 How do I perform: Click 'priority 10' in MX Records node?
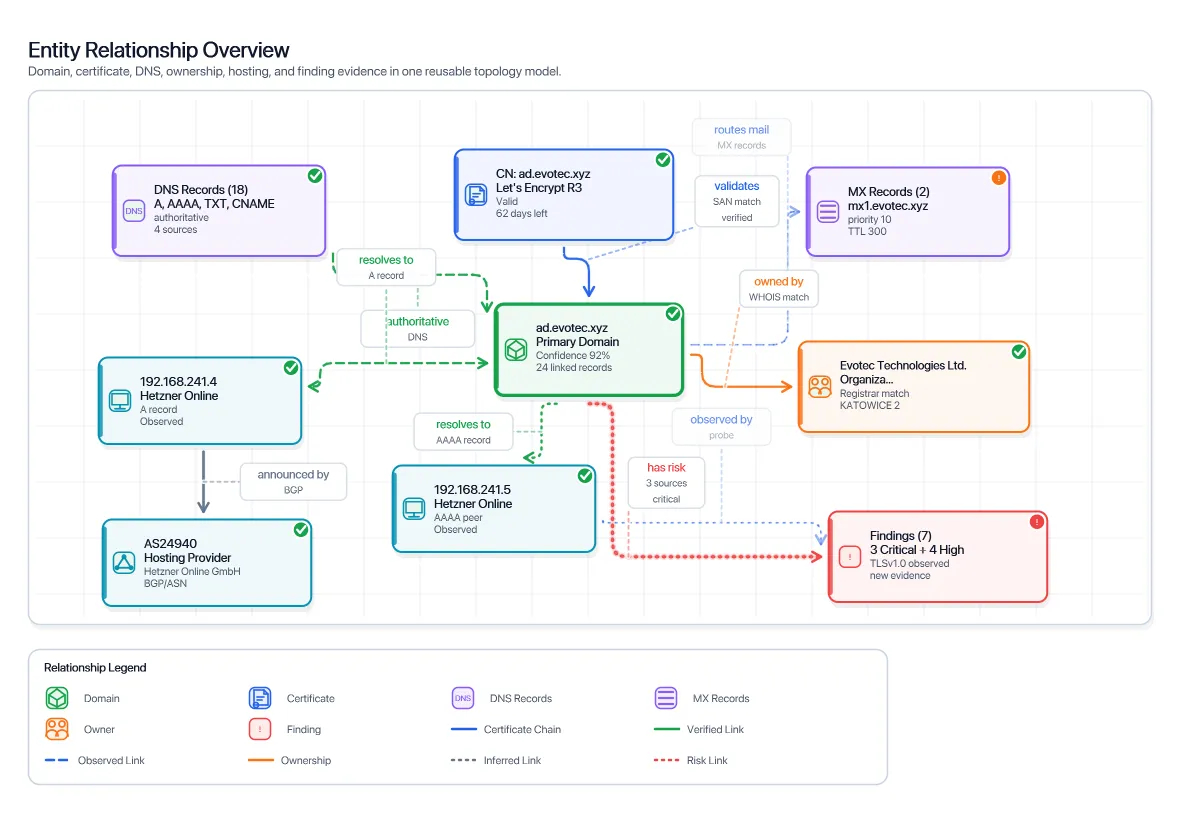coord(869,220)
